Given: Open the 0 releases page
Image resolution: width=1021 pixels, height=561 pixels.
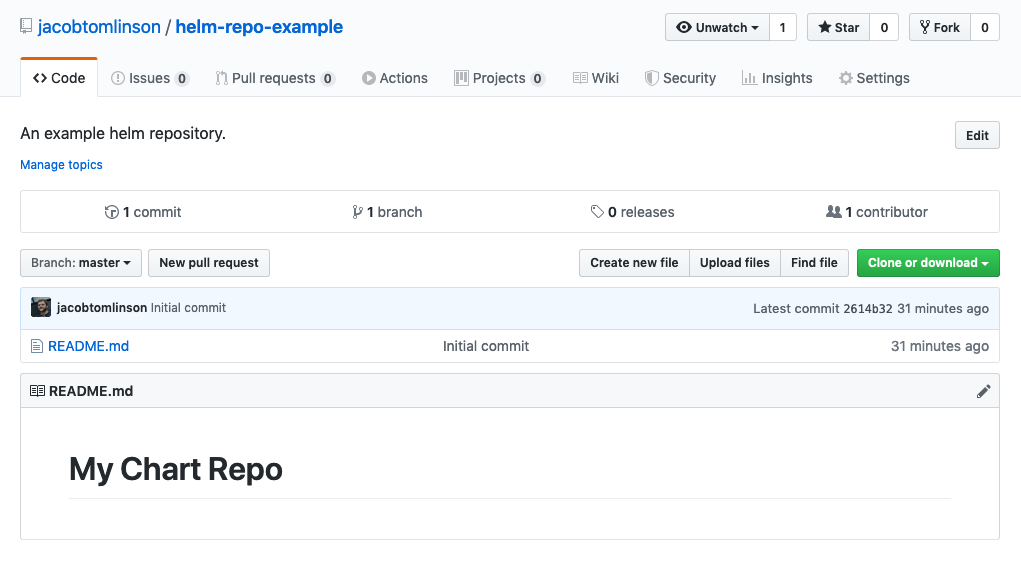Looking at the screenshot, I should [632, 212].
